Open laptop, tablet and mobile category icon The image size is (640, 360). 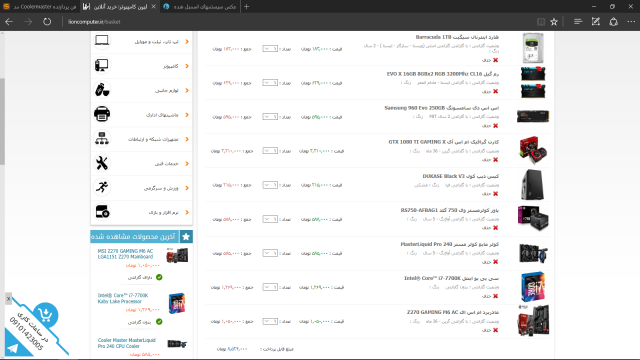(102, 41)
